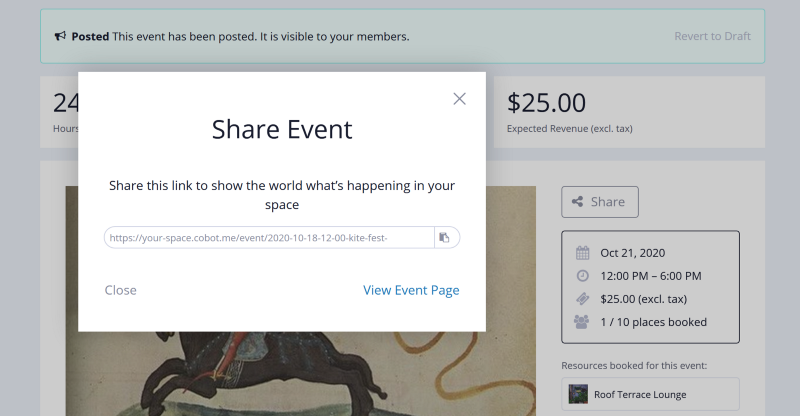This screenshot has width=800, height=416.
Task: Click the megaphone Posted icon
Action: pyautogui.click(x=60, y=36)
